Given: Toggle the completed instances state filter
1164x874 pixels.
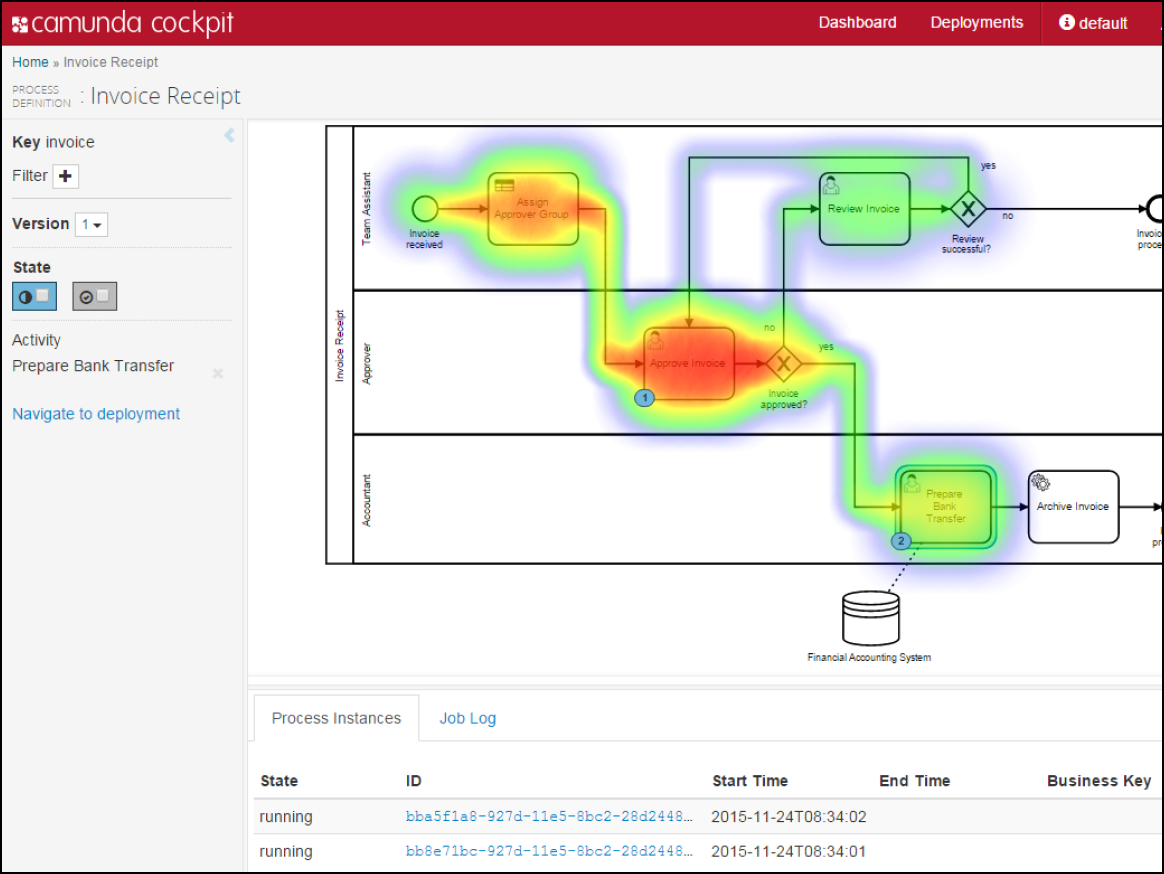Looking at the screenshot, I should point(94,296).
